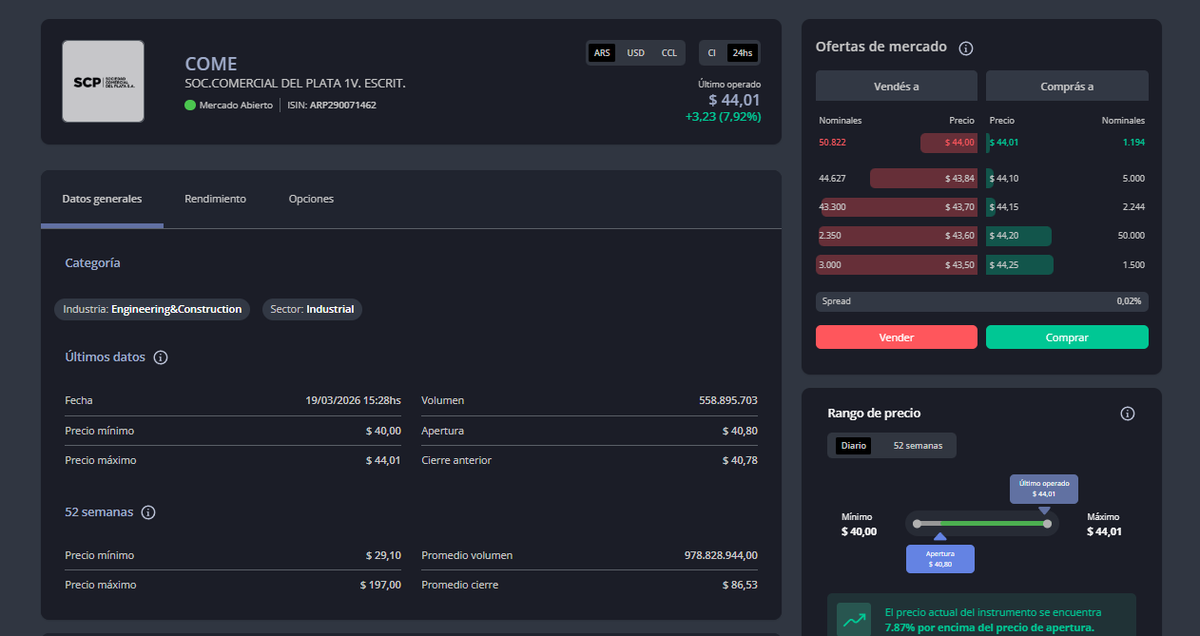
Task: Select USD currency toggle
Action: pyautogui.click(x=636, y=53)
